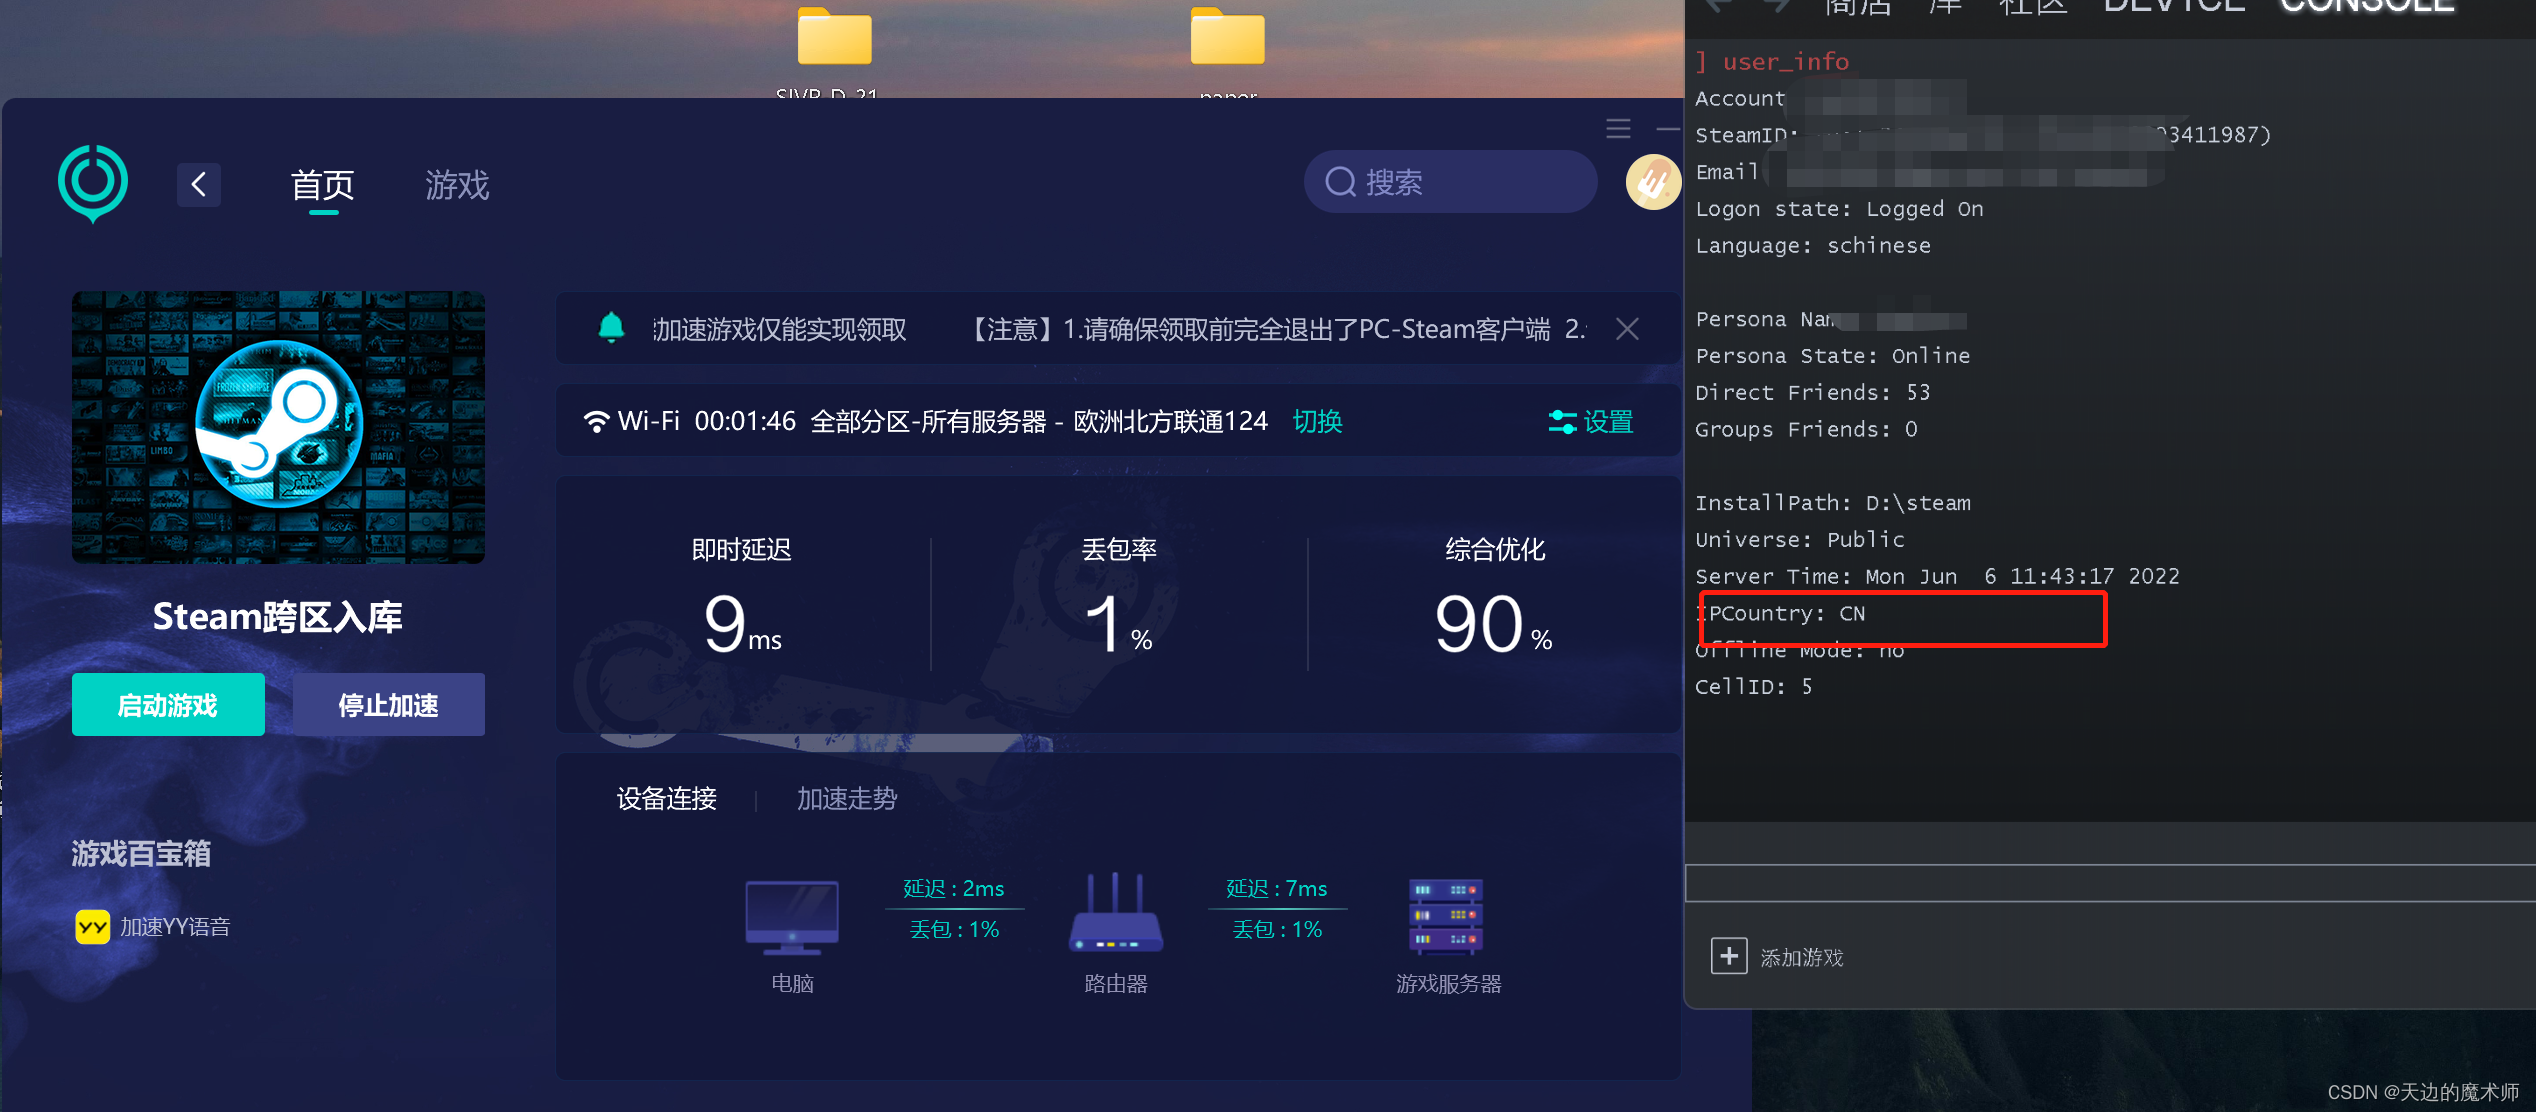Dismiss the notice banner with X
2536x1112 pixels.
pos(1627,329)
